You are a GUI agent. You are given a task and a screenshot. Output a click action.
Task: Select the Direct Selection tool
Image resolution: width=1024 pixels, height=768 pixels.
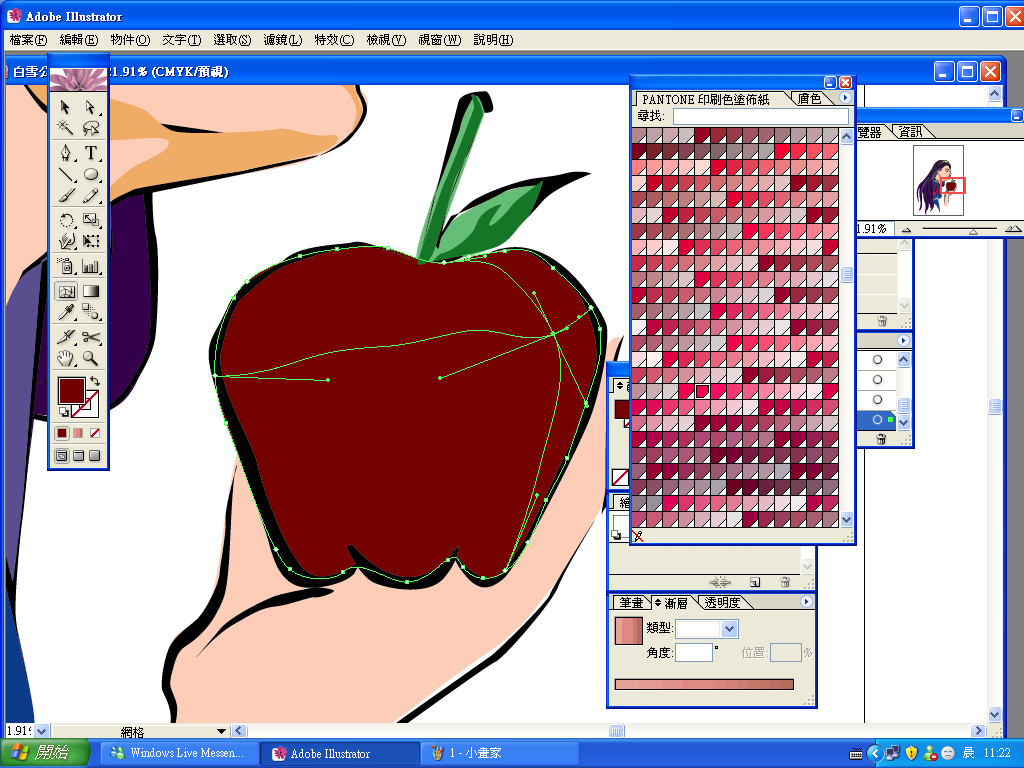coord(91,106)
